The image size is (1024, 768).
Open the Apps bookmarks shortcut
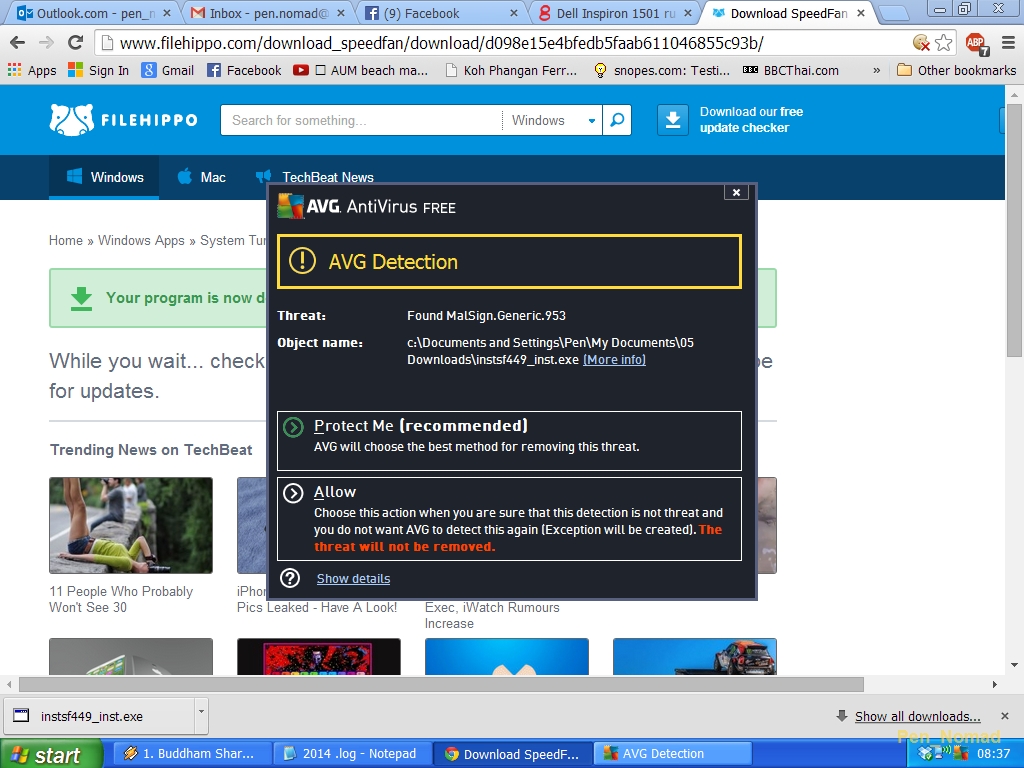32,70
